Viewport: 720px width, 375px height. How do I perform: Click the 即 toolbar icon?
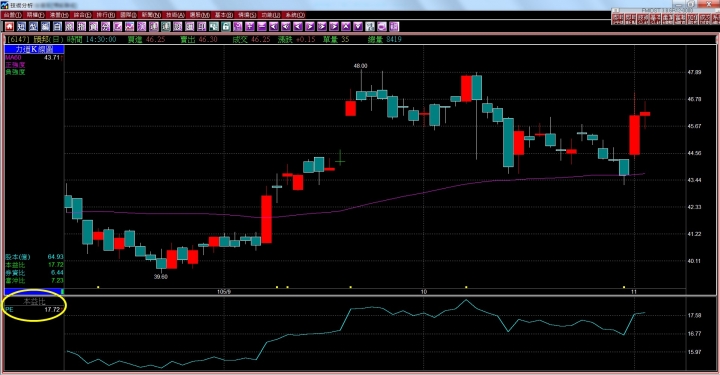click(202, 26)
